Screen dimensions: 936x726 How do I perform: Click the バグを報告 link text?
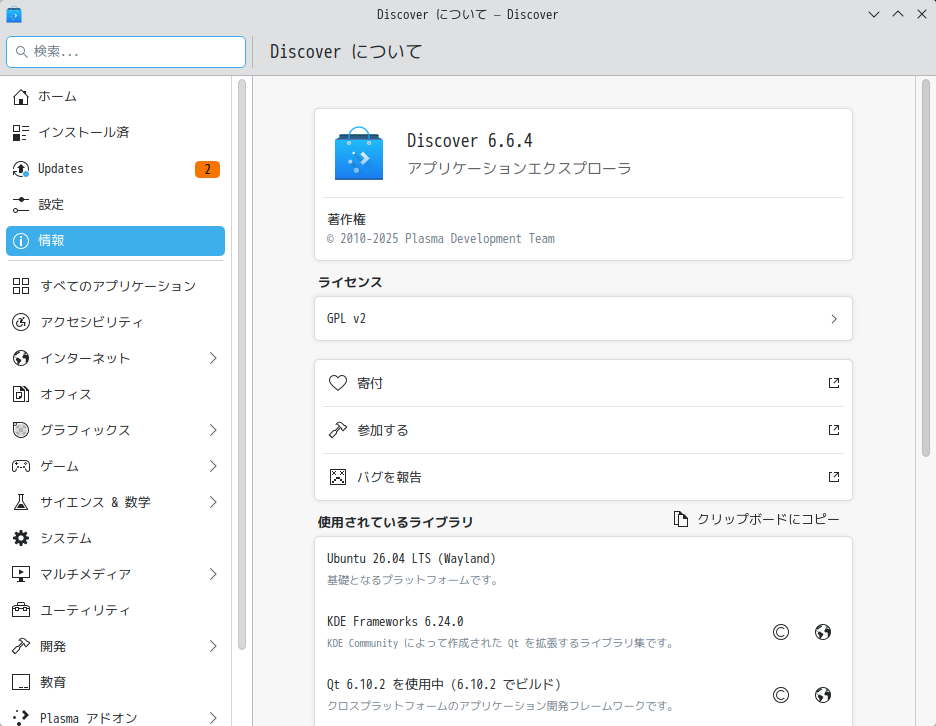389,478
